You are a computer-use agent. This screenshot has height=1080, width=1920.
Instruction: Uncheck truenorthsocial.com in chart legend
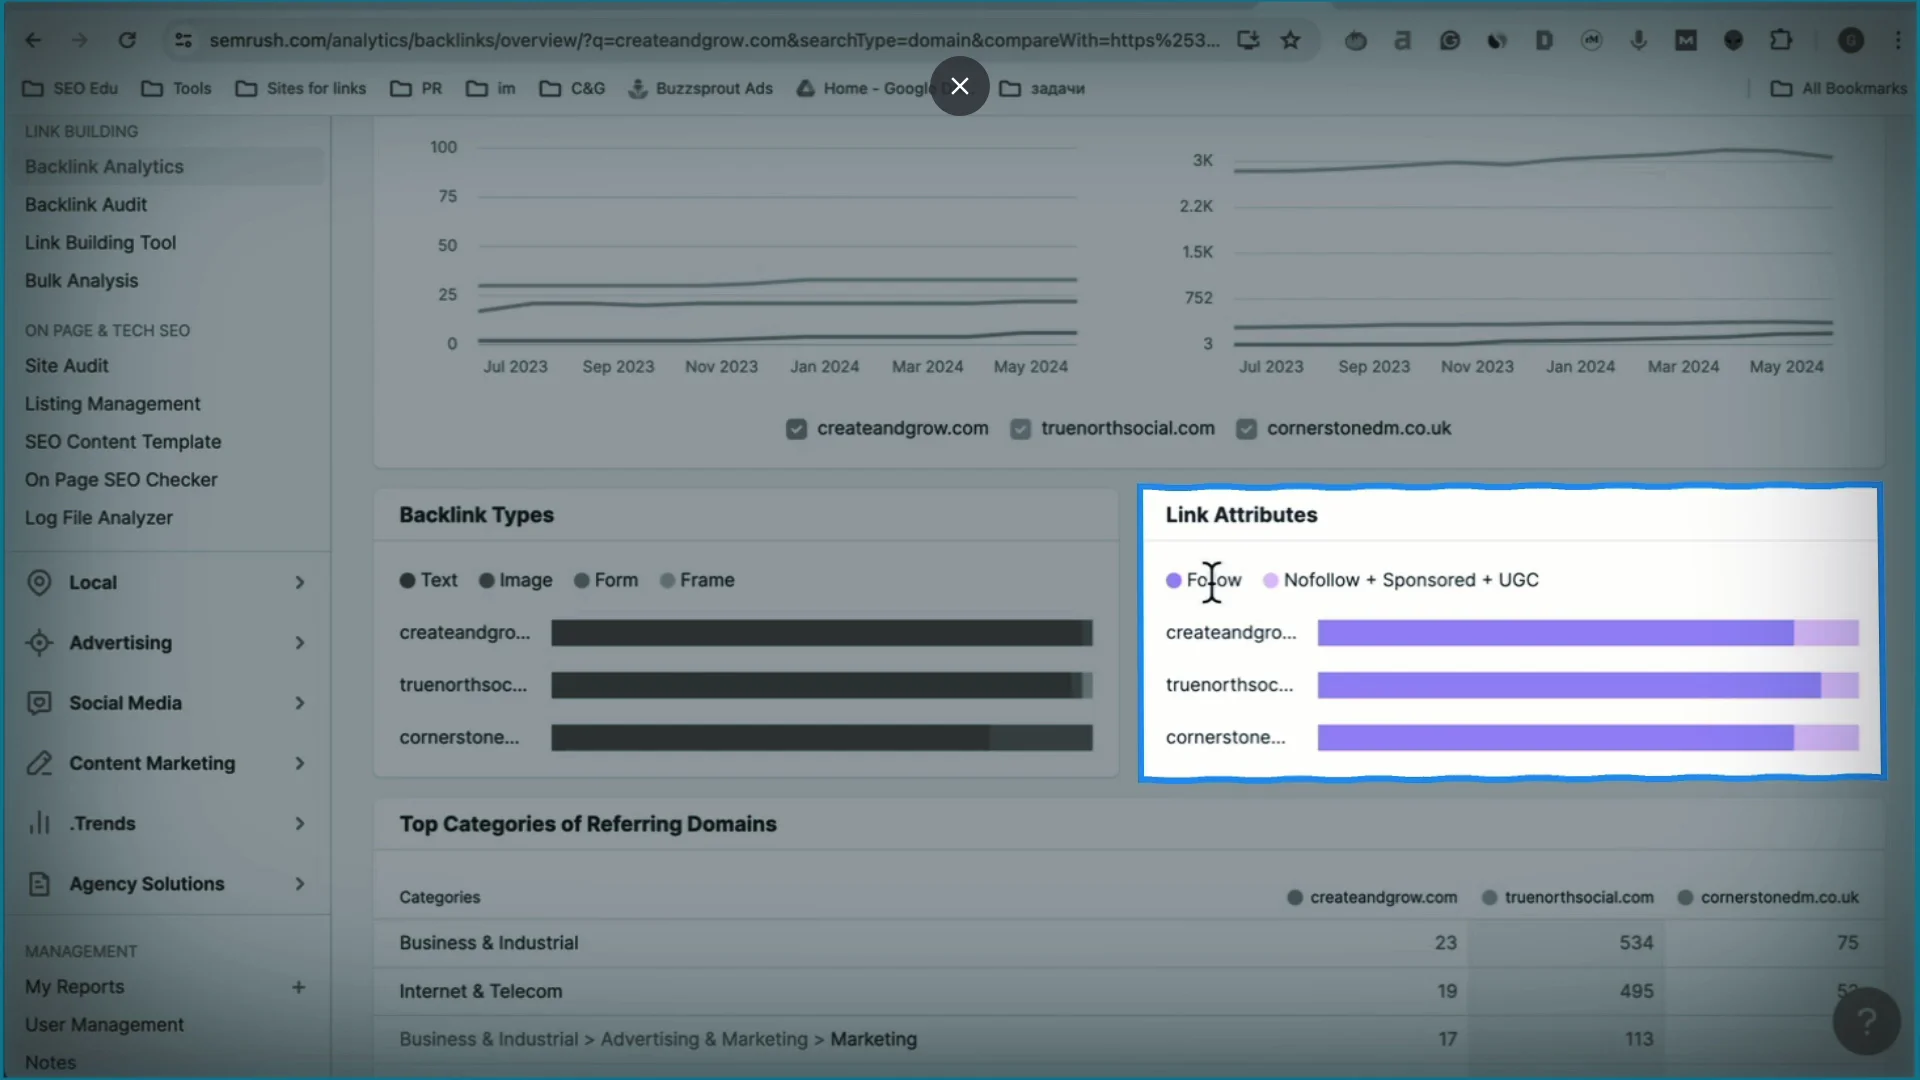pyautogui.click(x=1020, y=429)
